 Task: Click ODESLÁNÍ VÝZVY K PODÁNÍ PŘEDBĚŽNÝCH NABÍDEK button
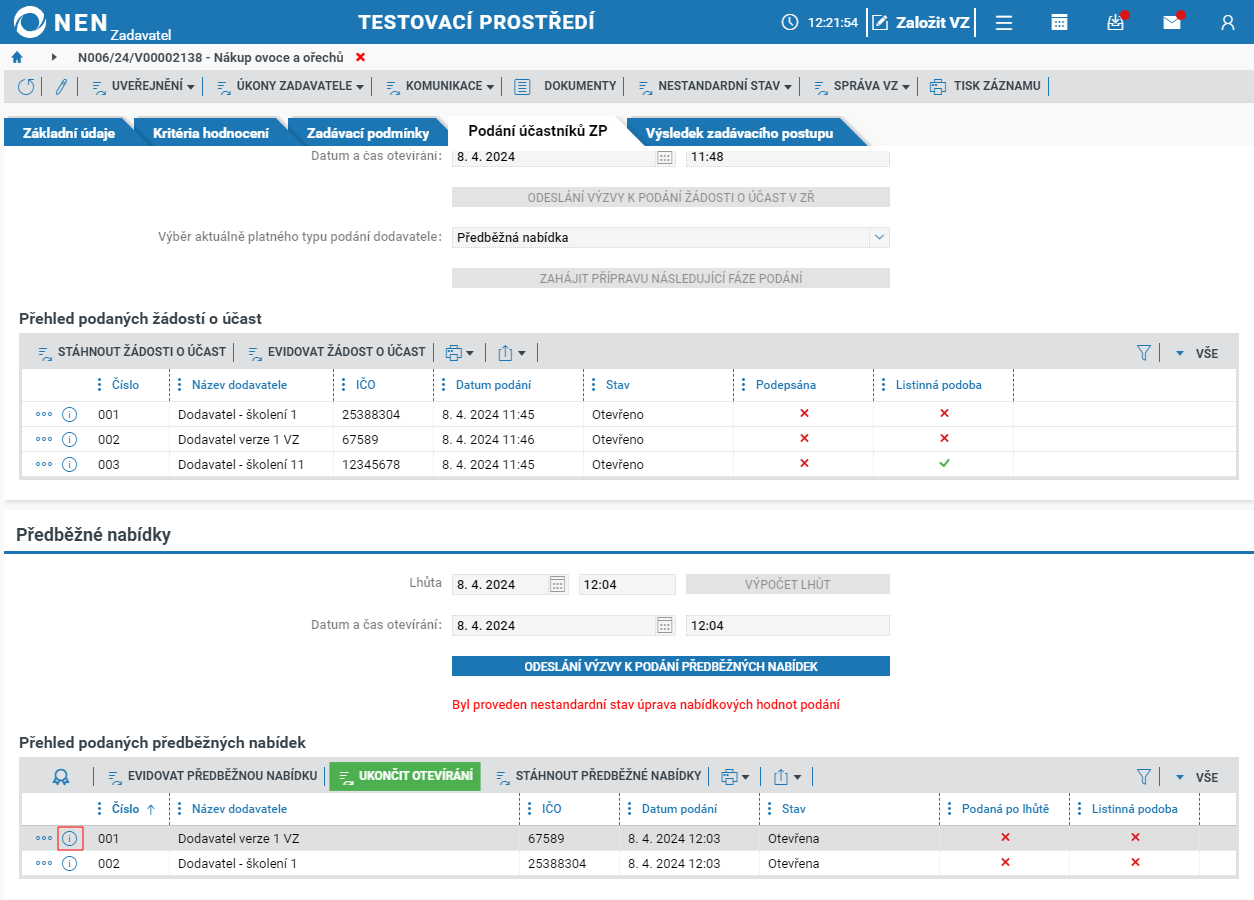(x=670, y=666)
